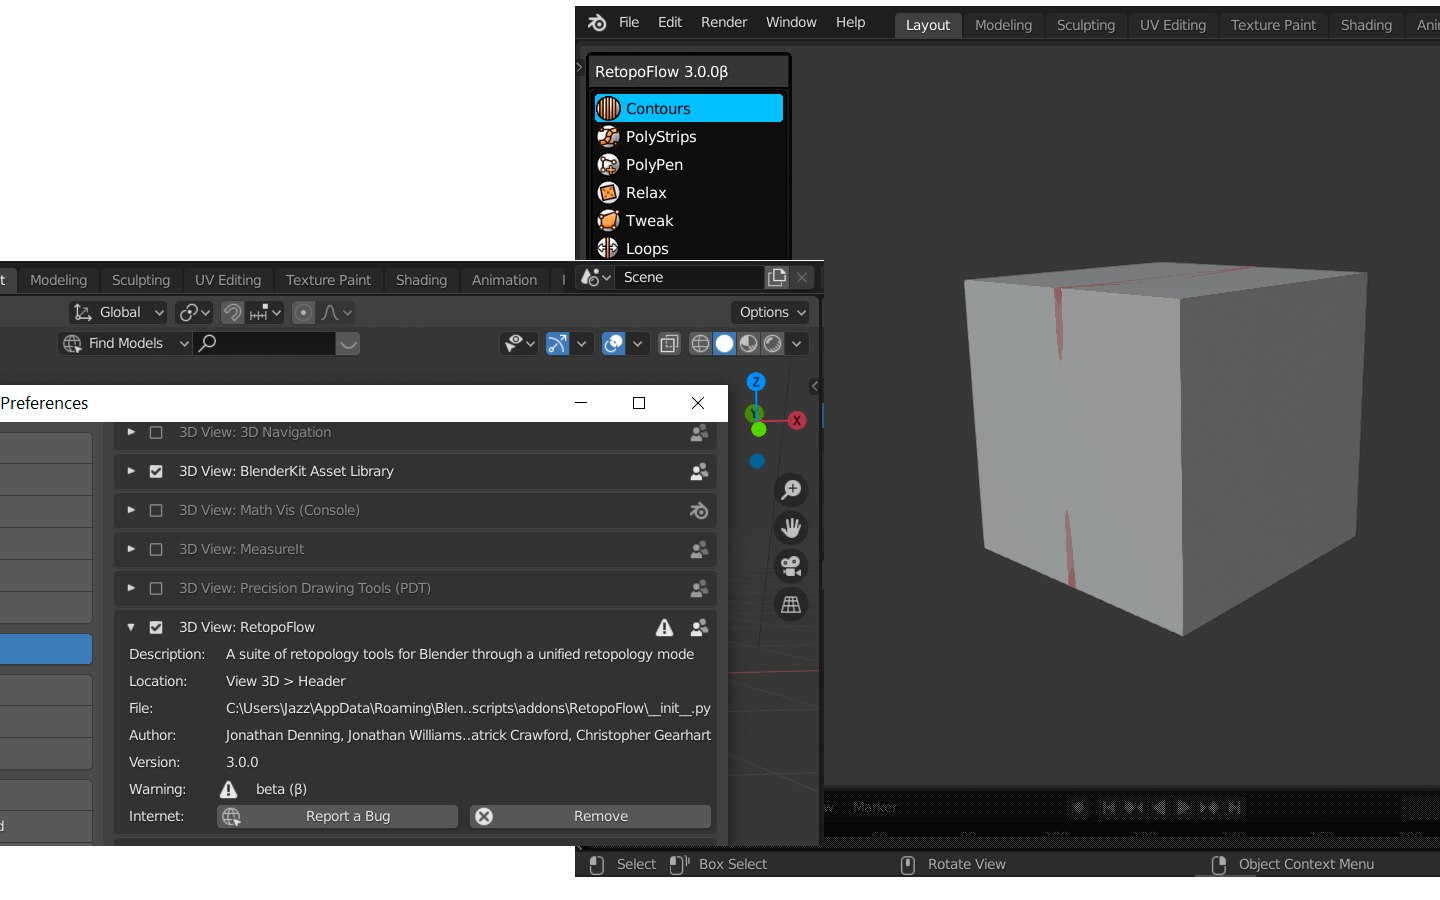The height and width of the screenshot is (900, 1440).
Task: Enable Precision Drawing Tools (PDT) checkbox
Action: coord(156,588)
